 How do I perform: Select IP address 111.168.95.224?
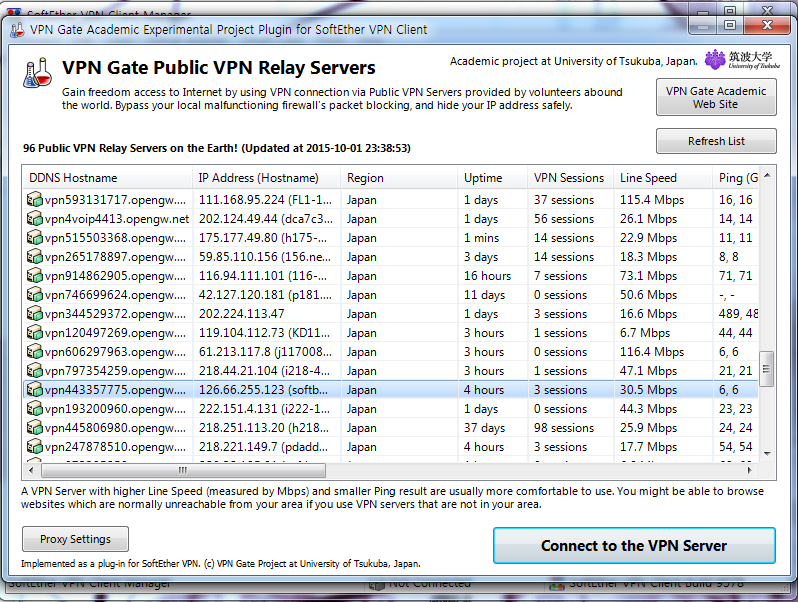pyautogui.click(x=265, y=199)
